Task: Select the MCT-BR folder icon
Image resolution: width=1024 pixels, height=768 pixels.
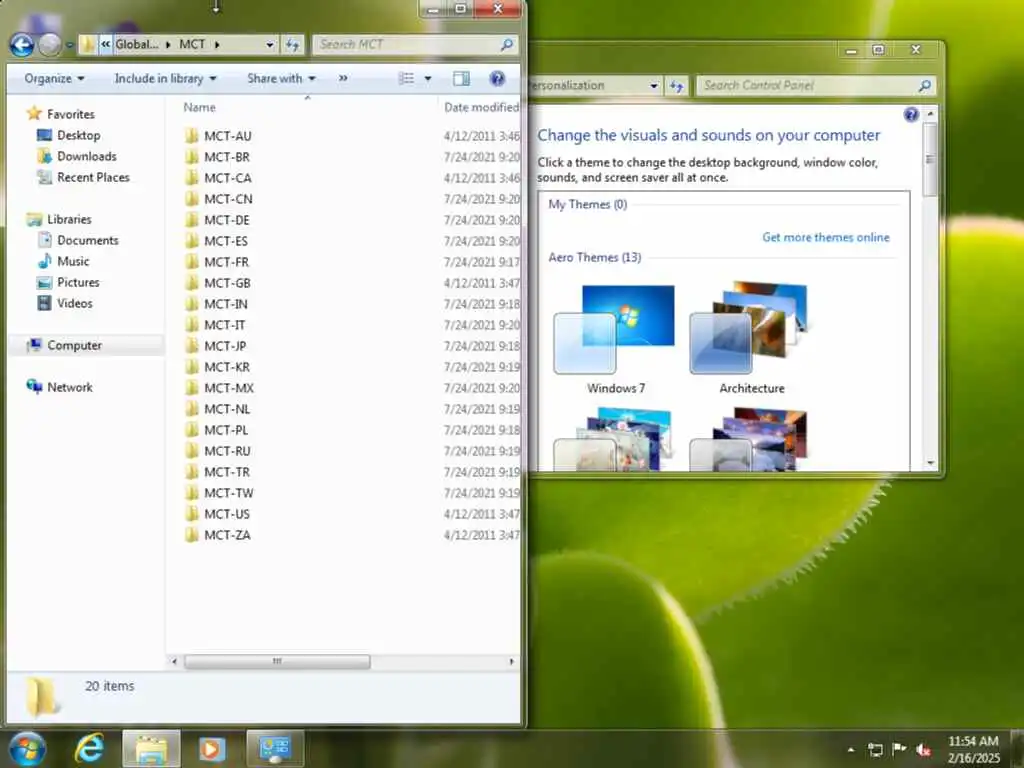Action: (x=191, y=157)
